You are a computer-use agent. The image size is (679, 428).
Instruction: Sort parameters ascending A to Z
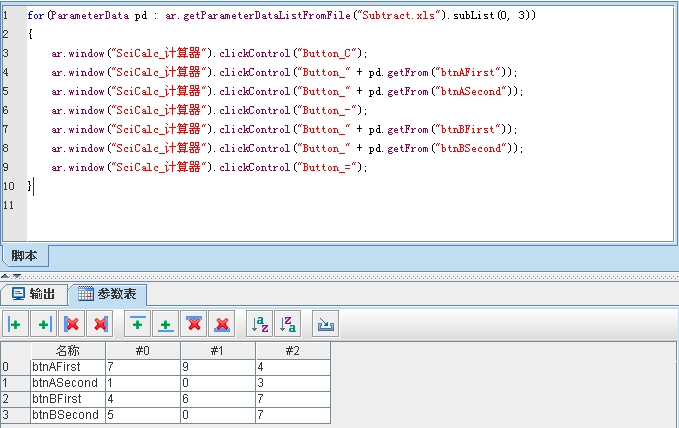coord(260,324)
